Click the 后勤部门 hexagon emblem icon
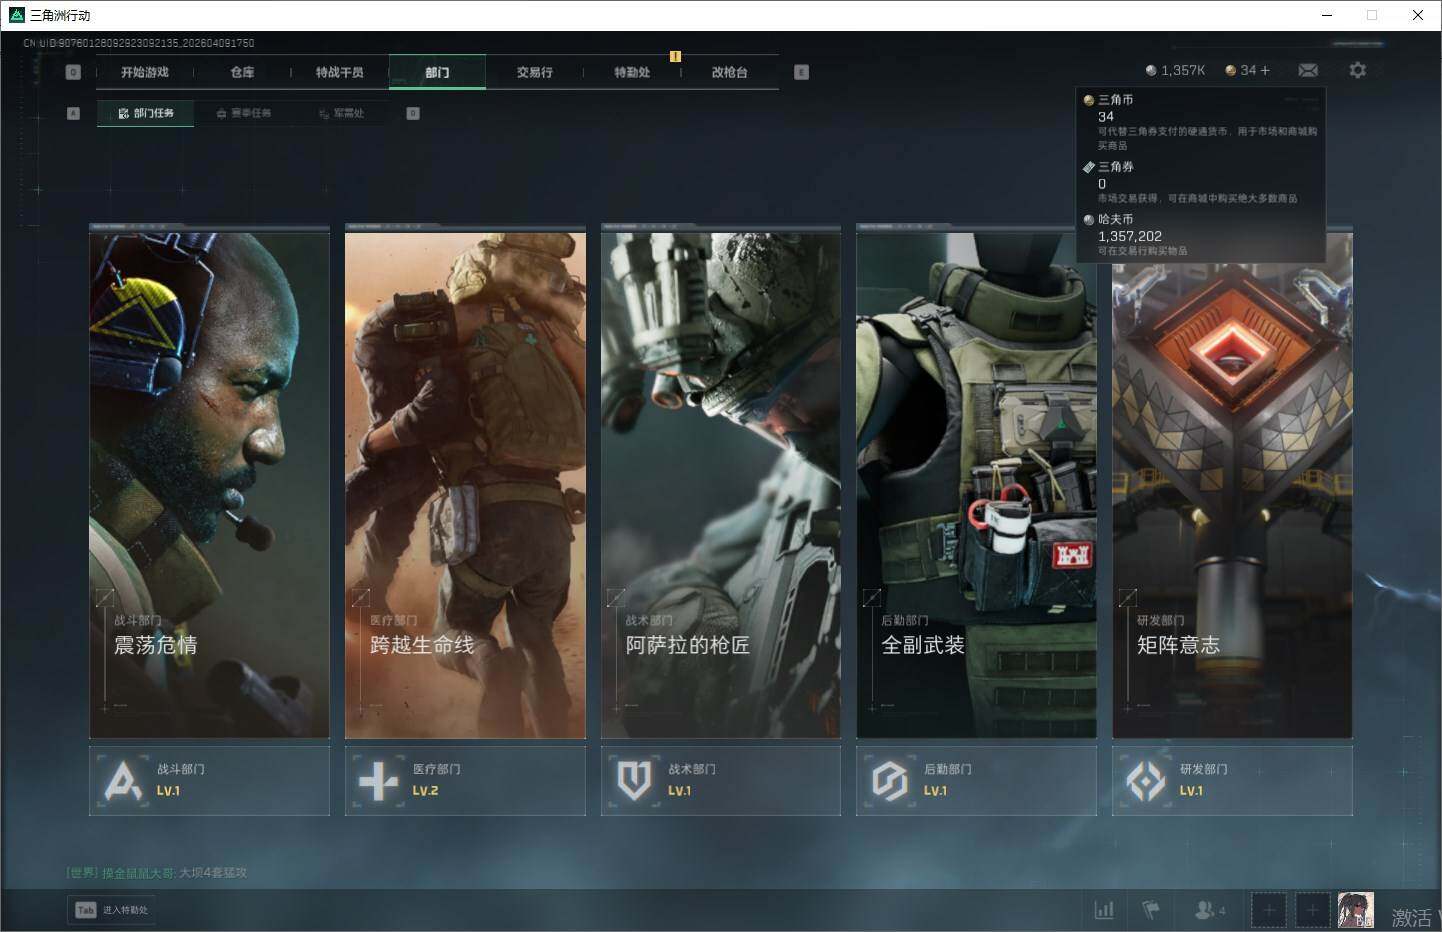This screenshot has height=932, width=1442. click(x=889, y=781)
